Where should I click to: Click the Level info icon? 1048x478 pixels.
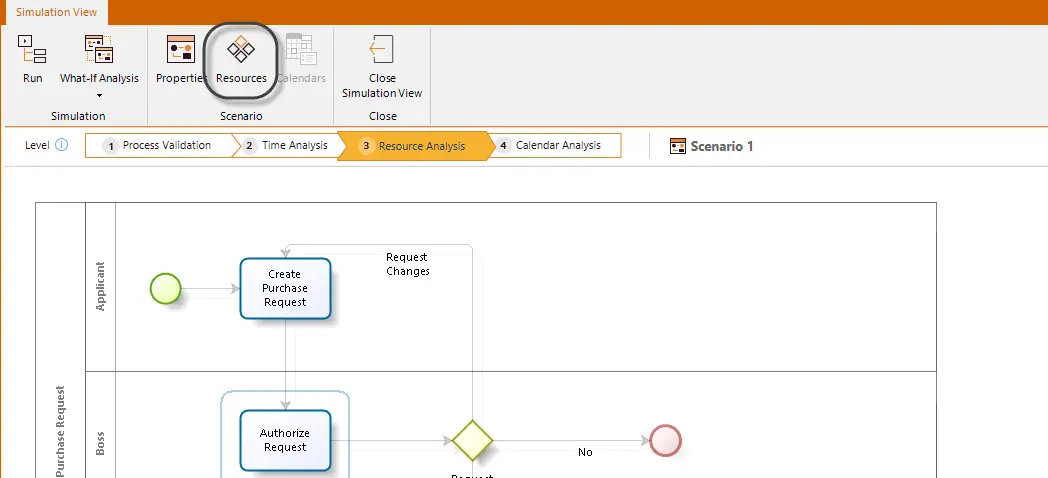pyautogui.click(x=61, y=145)
